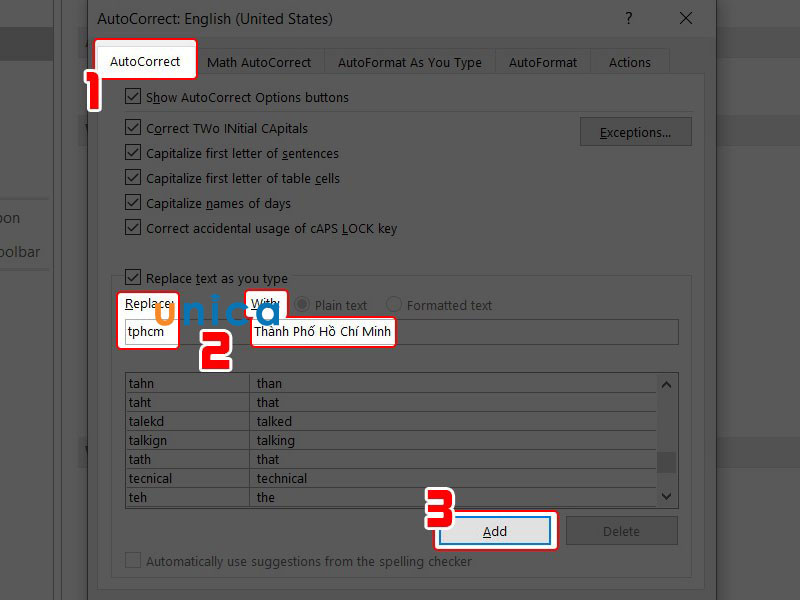The width and height of the screenshot is (800, 600).
Task: Open the AutoFormat As You Type tab
Action: [410, 61]
